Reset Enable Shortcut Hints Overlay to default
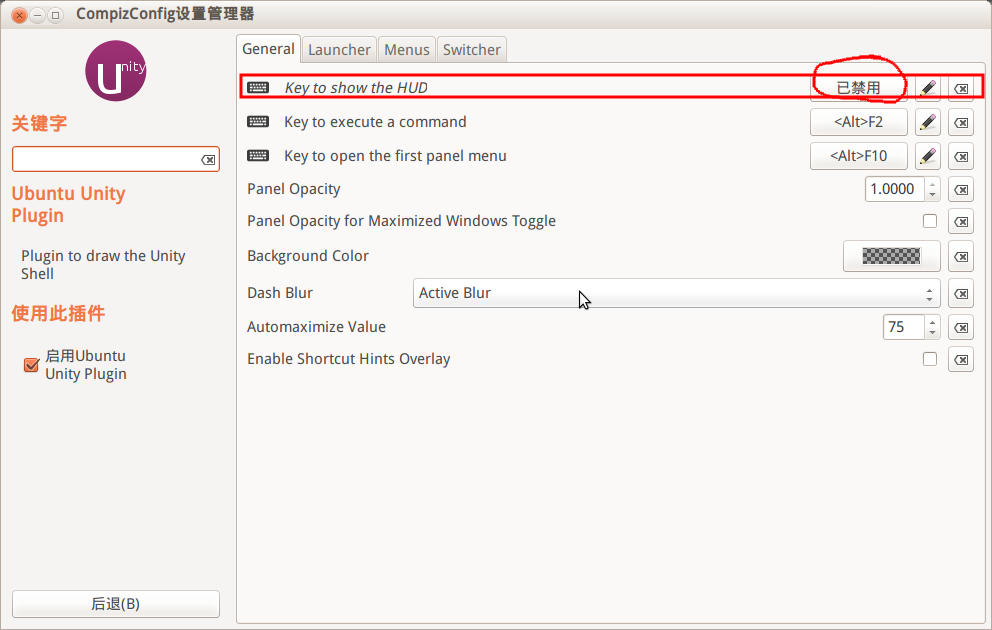The height and width of the screenshot is (630, 992). pyautogui.click(x=961, y=359)
